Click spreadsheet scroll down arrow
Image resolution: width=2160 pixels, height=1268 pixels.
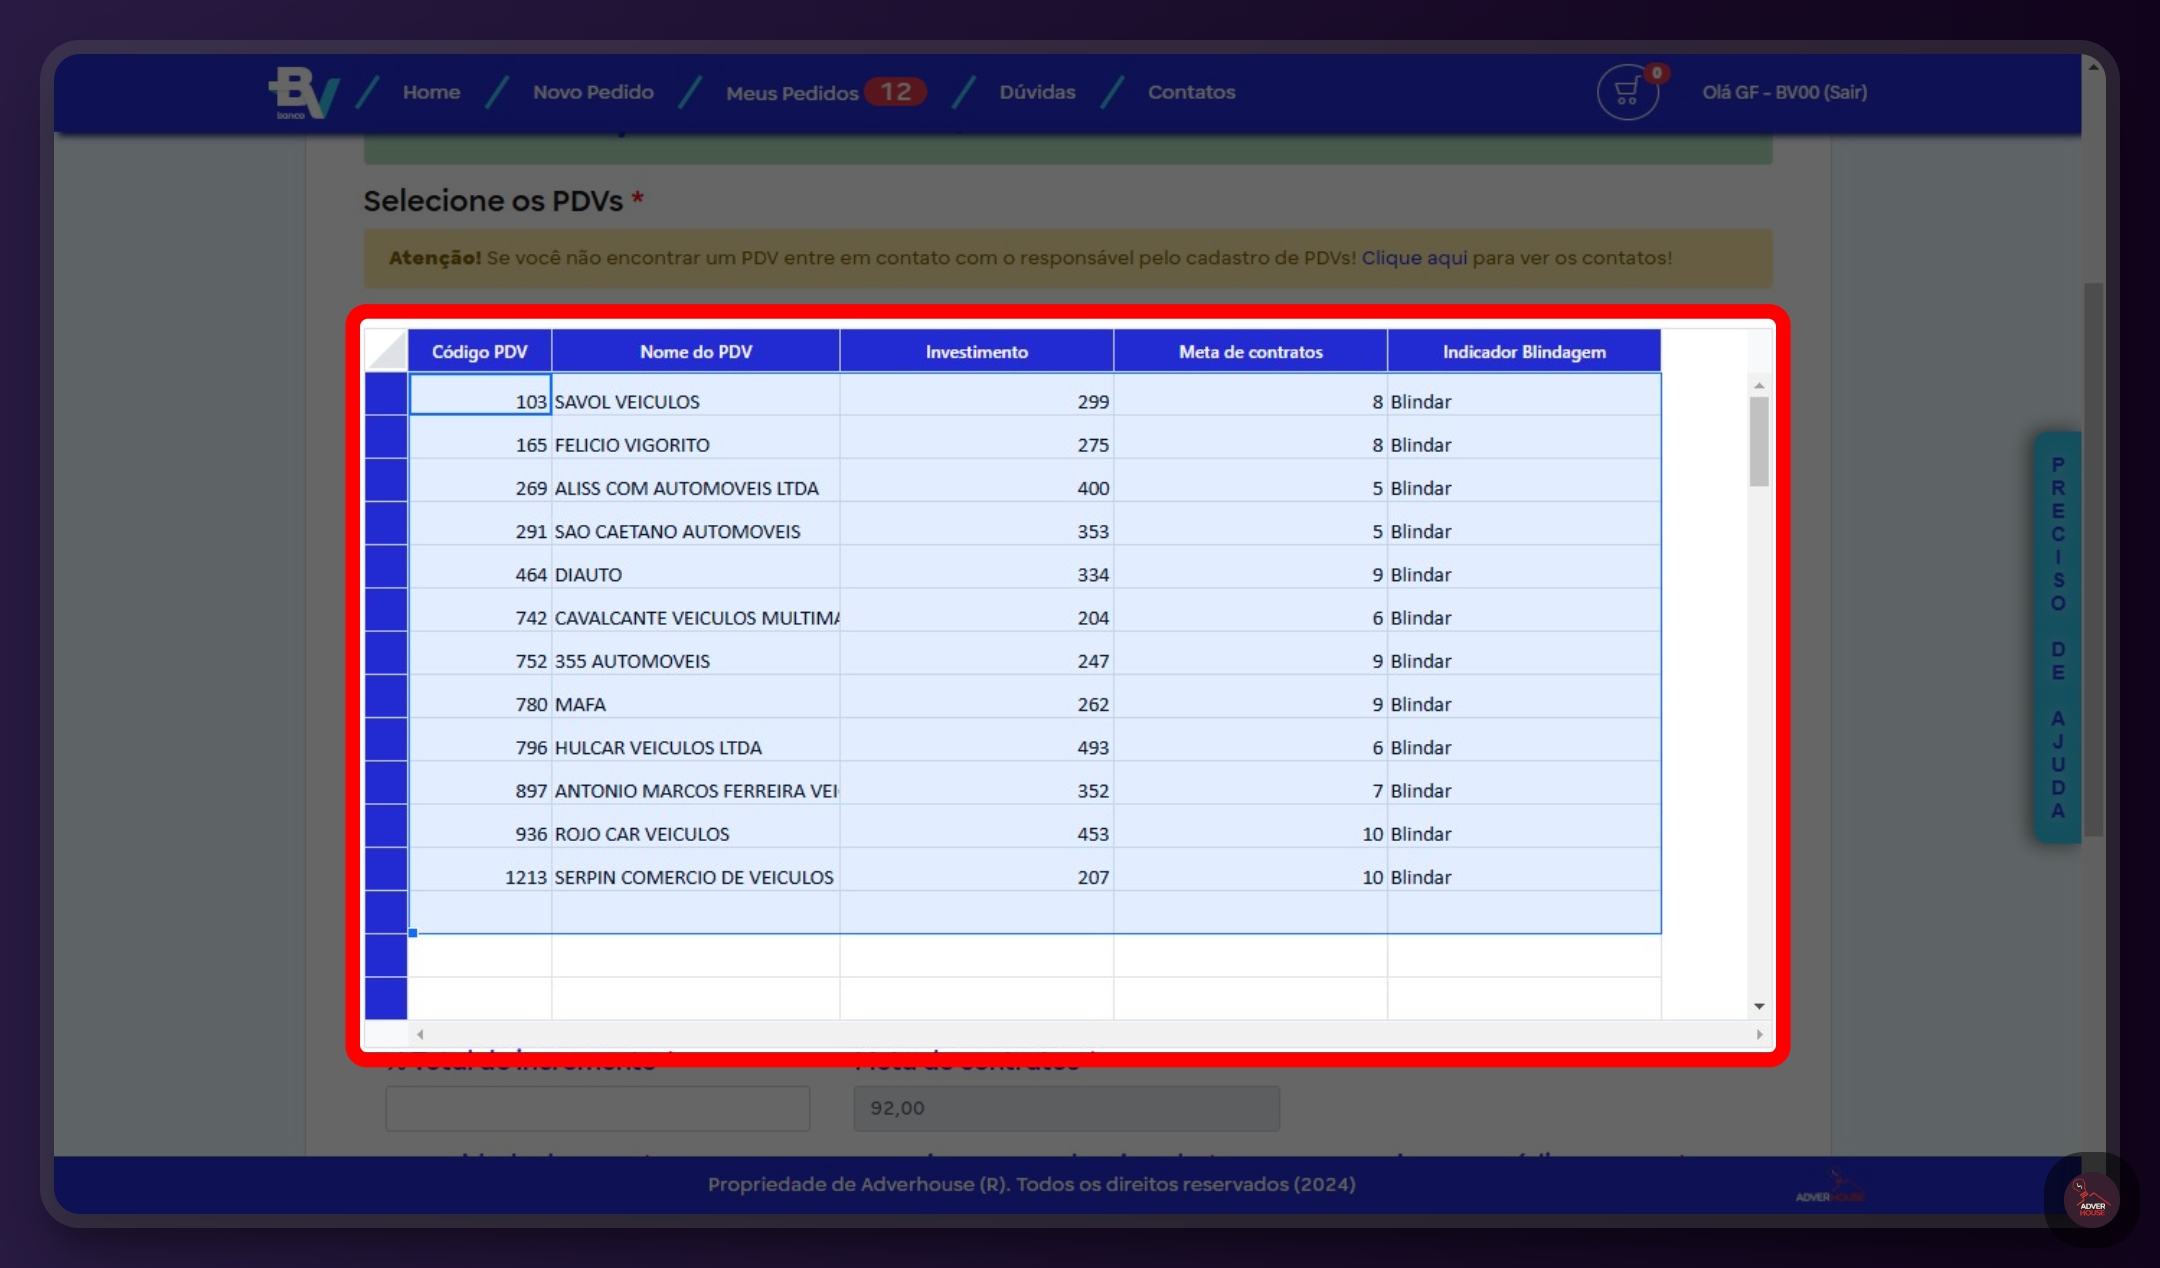(1759, 1006)
